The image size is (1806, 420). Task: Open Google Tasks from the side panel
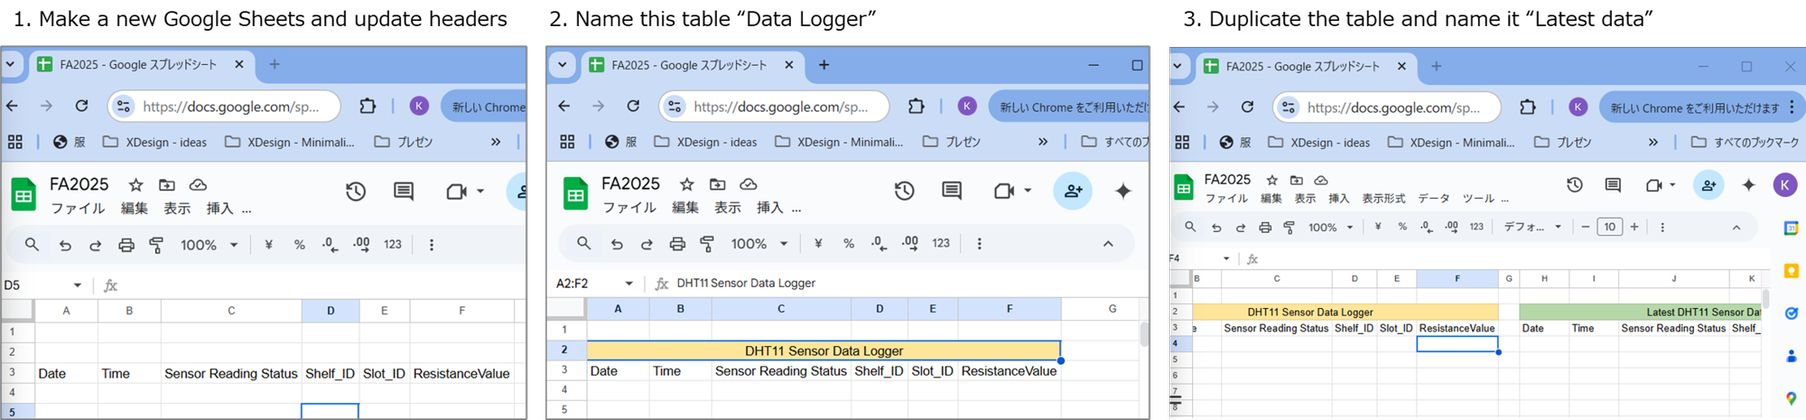(1791, 313)
